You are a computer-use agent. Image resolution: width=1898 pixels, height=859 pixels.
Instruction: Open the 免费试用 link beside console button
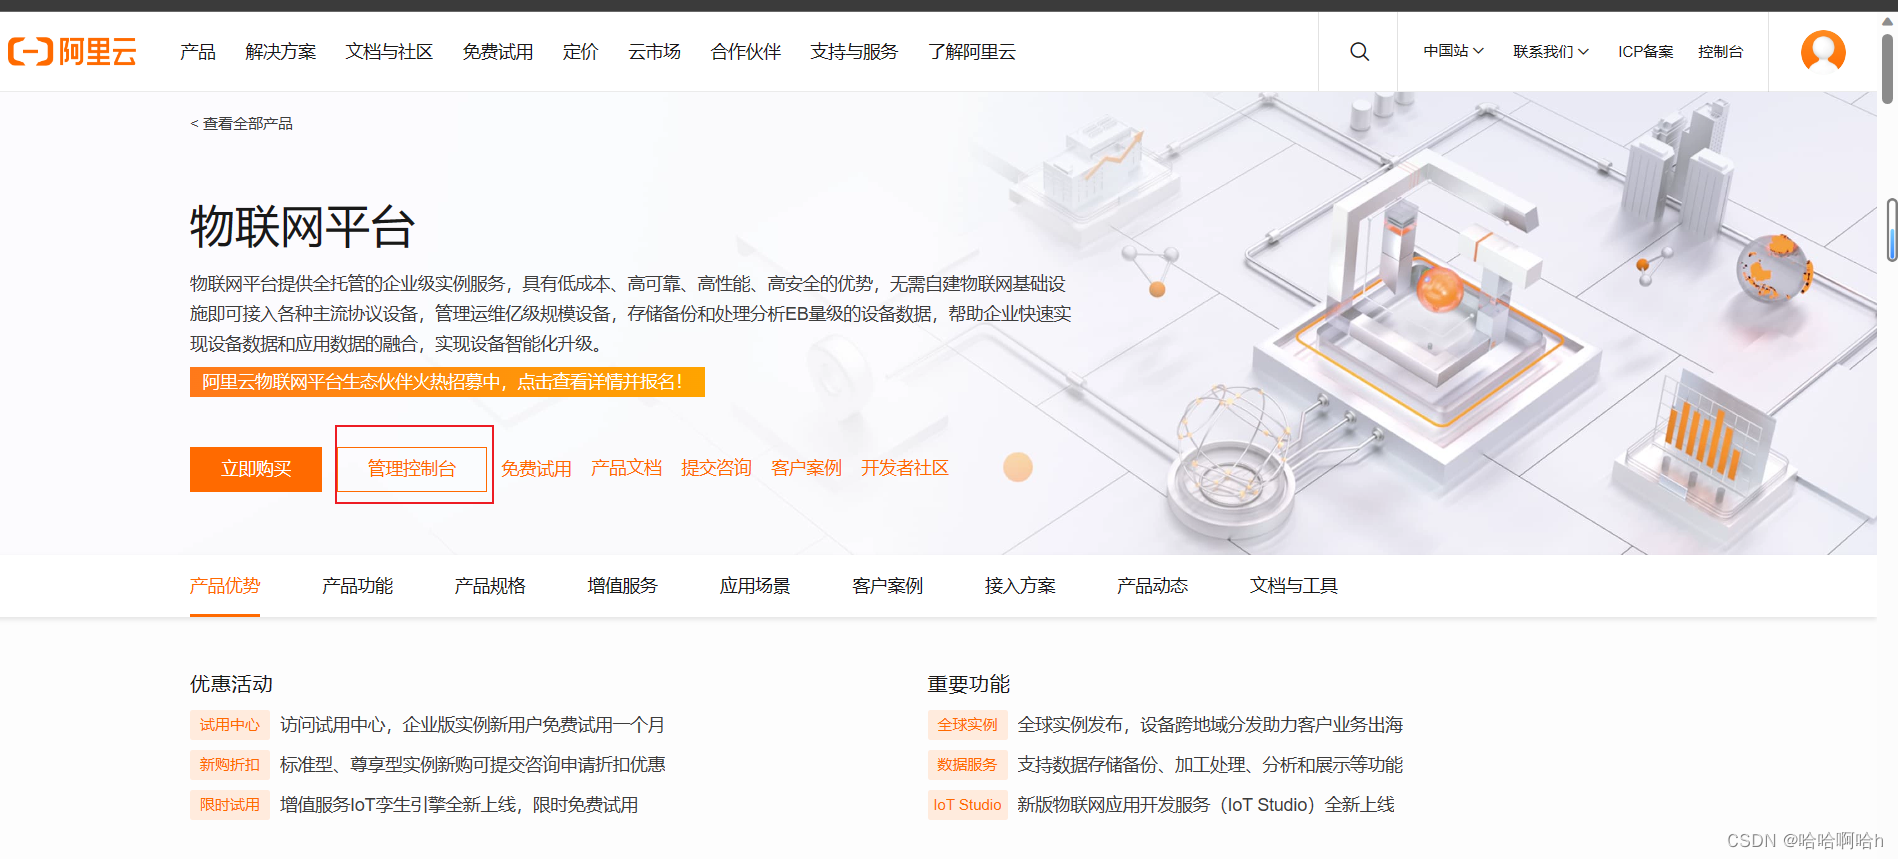point(536,469)
